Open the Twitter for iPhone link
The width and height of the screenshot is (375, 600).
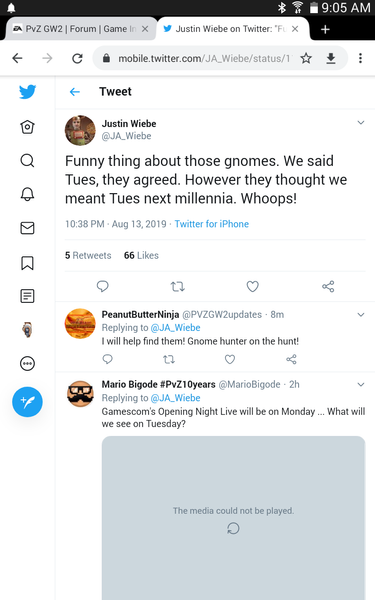click(212, 224)
